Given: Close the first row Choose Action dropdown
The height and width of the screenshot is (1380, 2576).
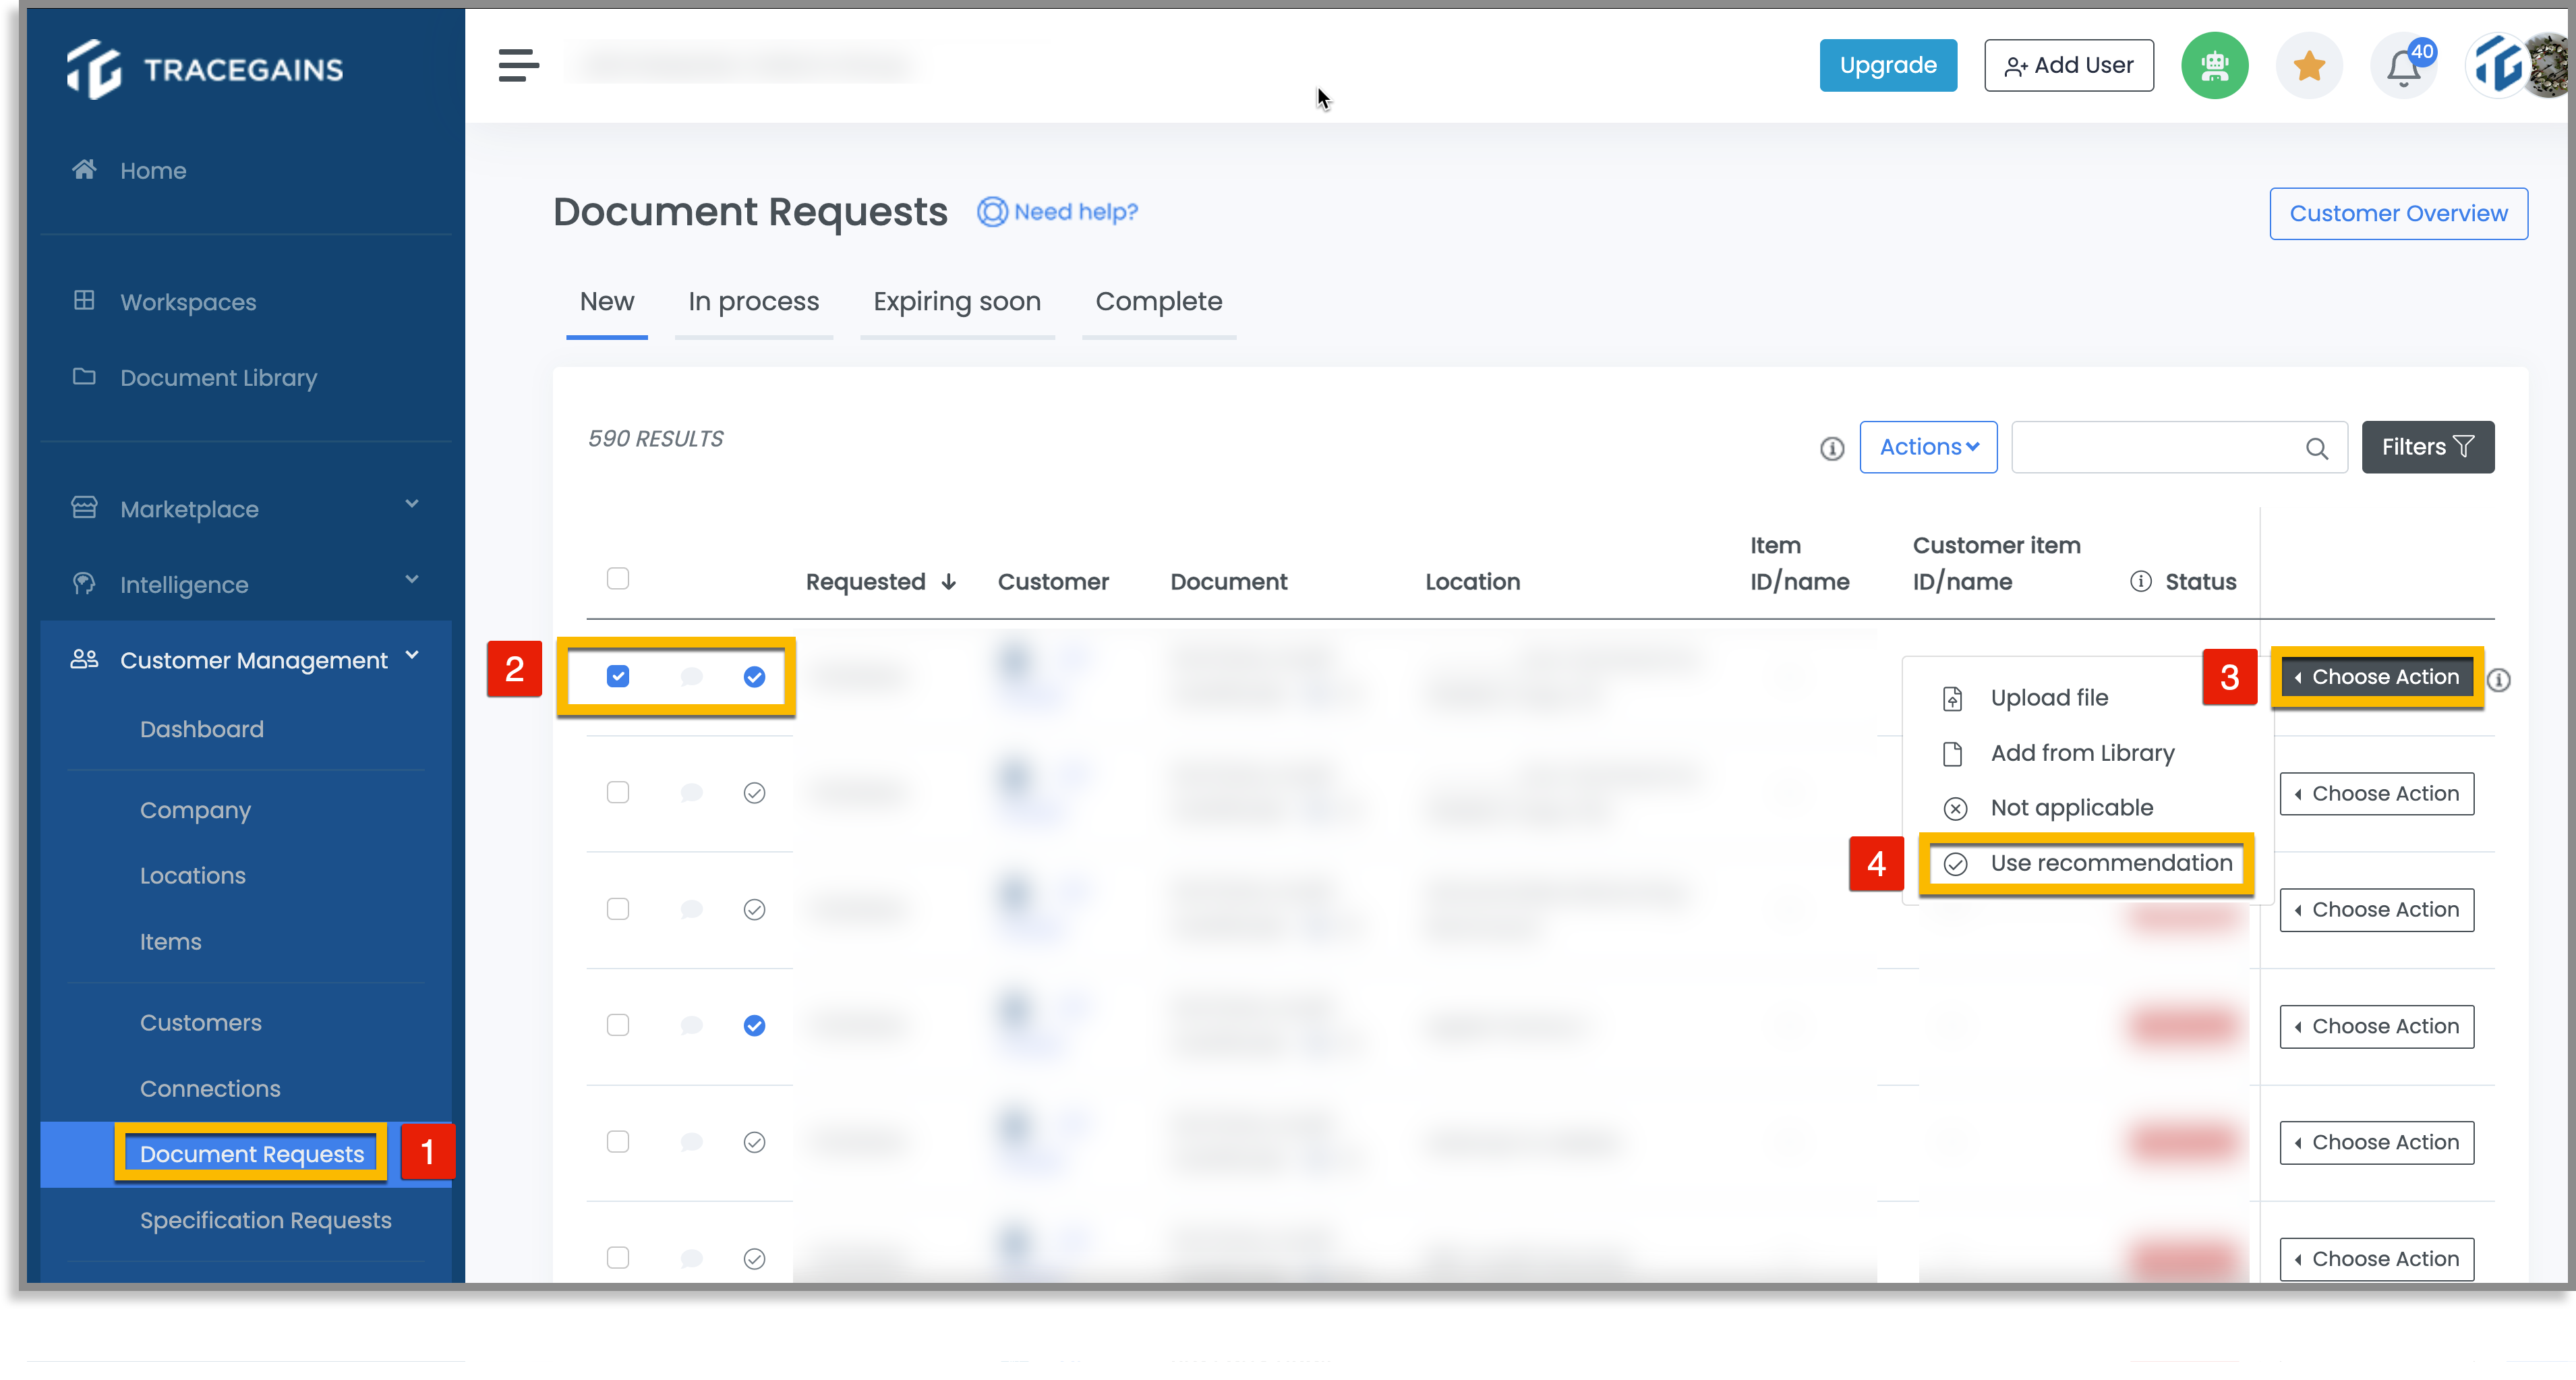Looking at the screenshot, I should point(2376,677).
